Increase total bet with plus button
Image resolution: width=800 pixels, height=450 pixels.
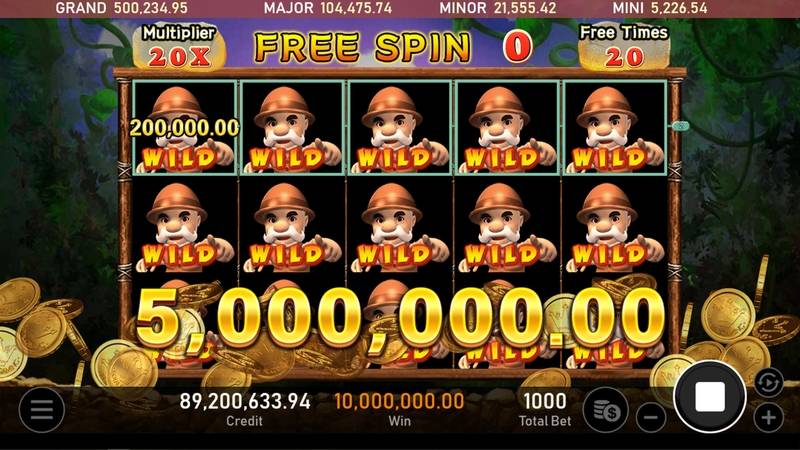[768, 418]
